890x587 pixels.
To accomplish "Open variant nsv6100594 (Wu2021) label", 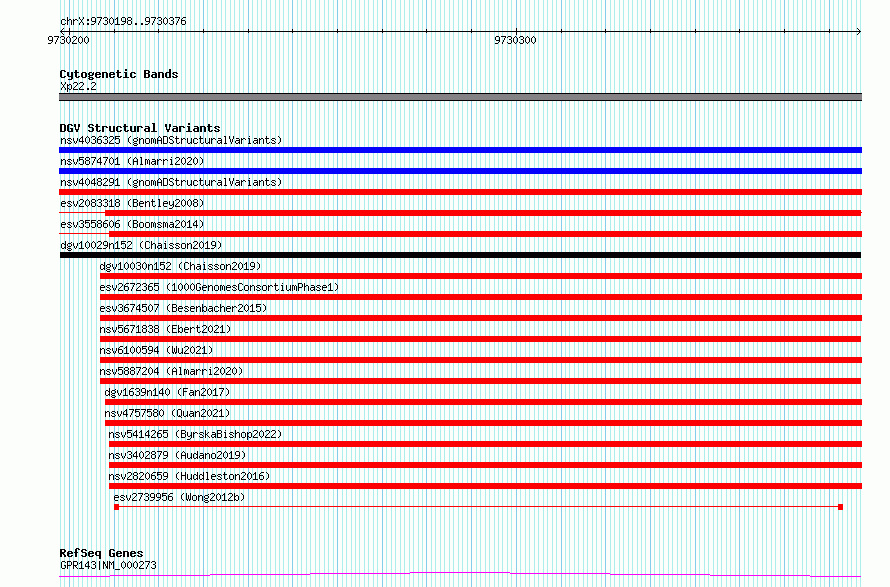I will (156, 350).
